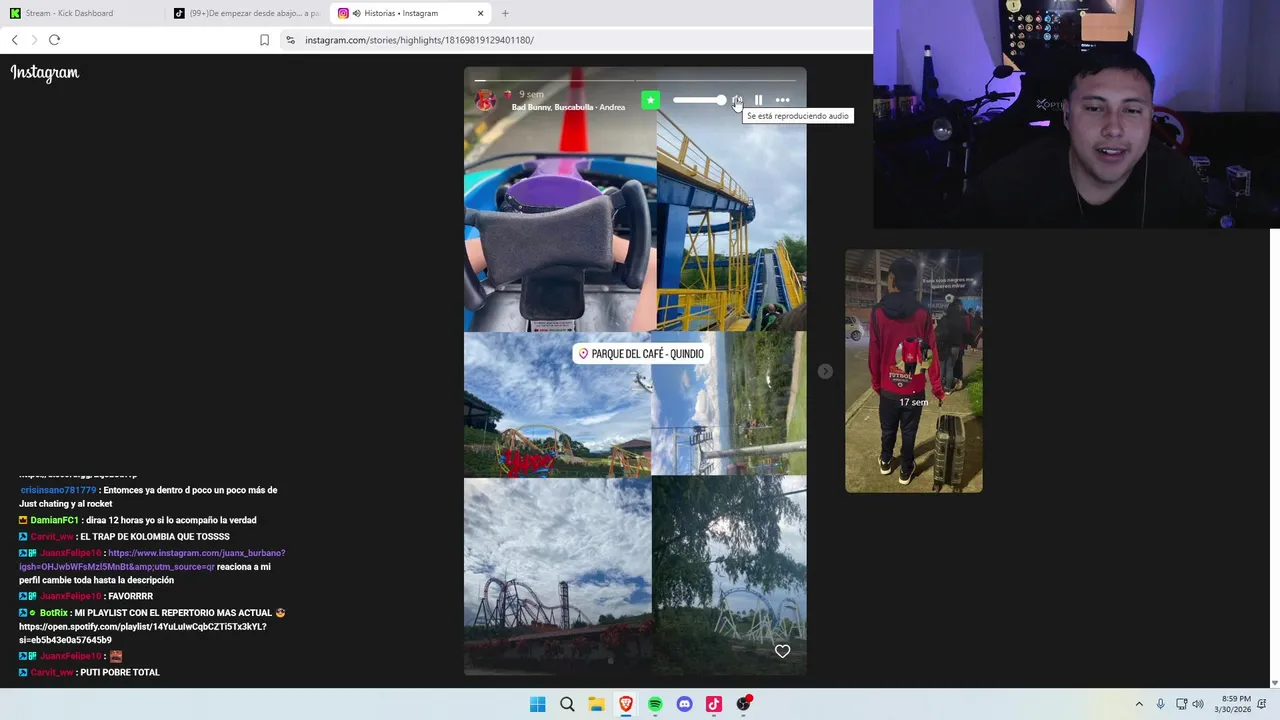Image resolution: width=1280 pixels, height=720 pixels.
Task: Open a new browser tab
Action: click(x=505, y=13)
